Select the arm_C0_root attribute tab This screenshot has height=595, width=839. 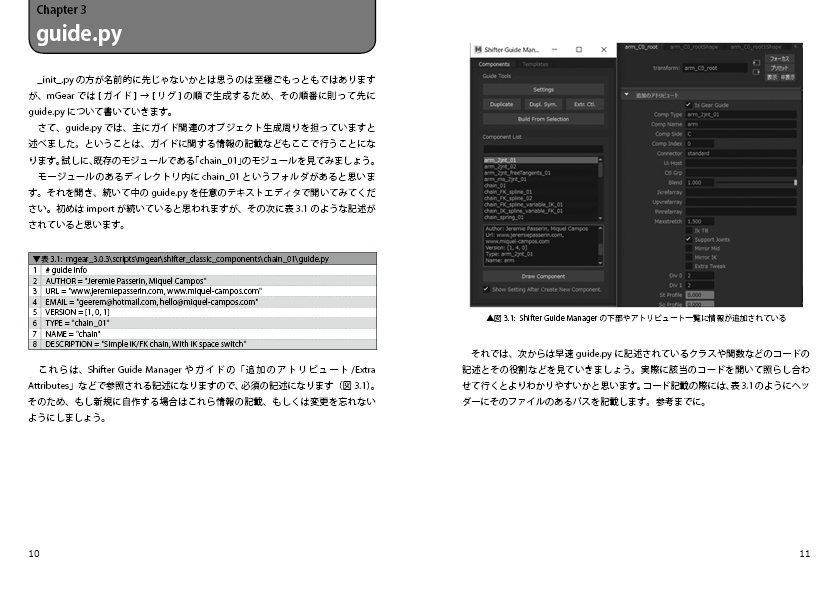point(641,47)
